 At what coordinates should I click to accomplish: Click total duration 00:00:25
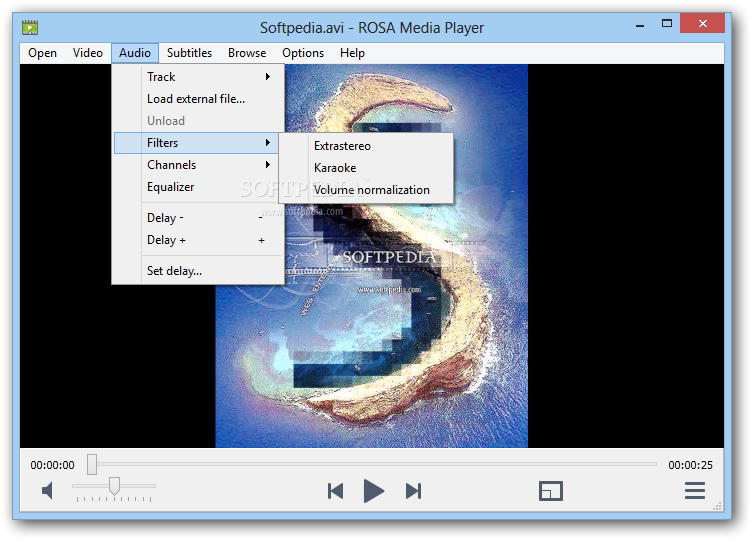[690, 465]
